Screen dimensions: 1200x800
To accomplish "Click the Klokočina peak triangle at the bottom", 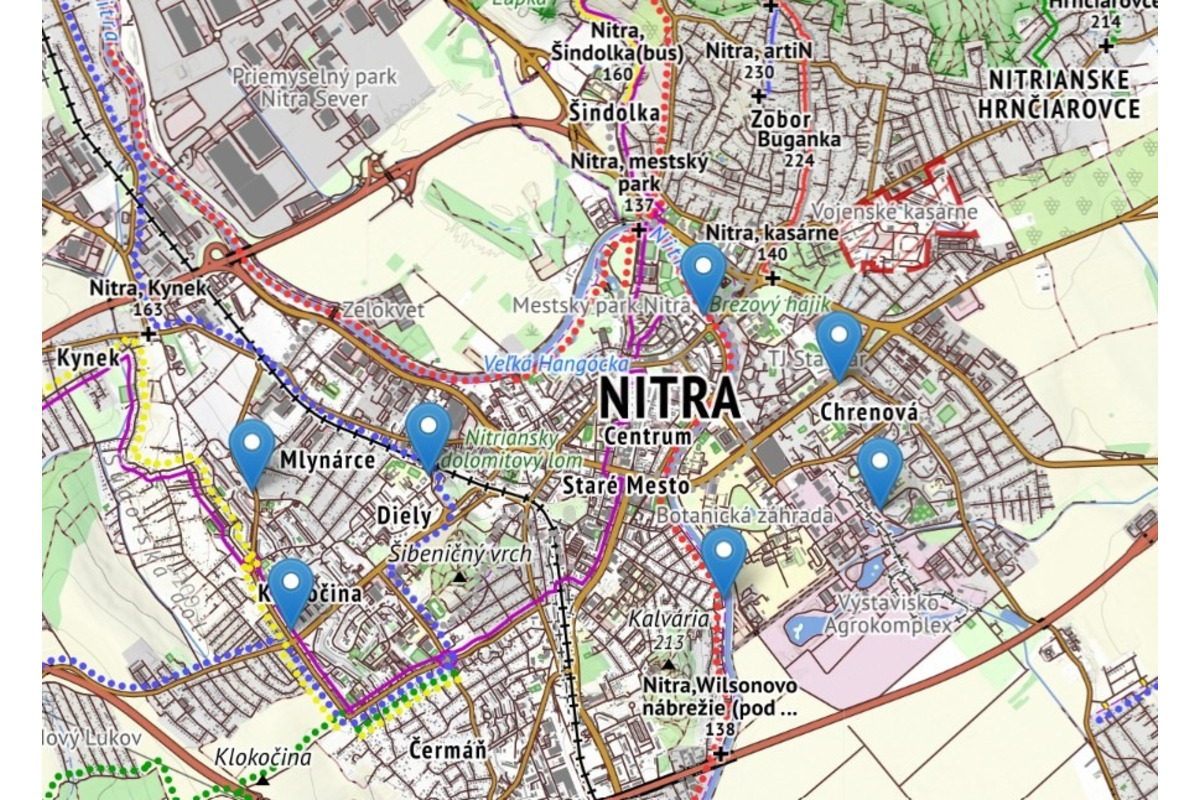I will [x=262, y=778].
